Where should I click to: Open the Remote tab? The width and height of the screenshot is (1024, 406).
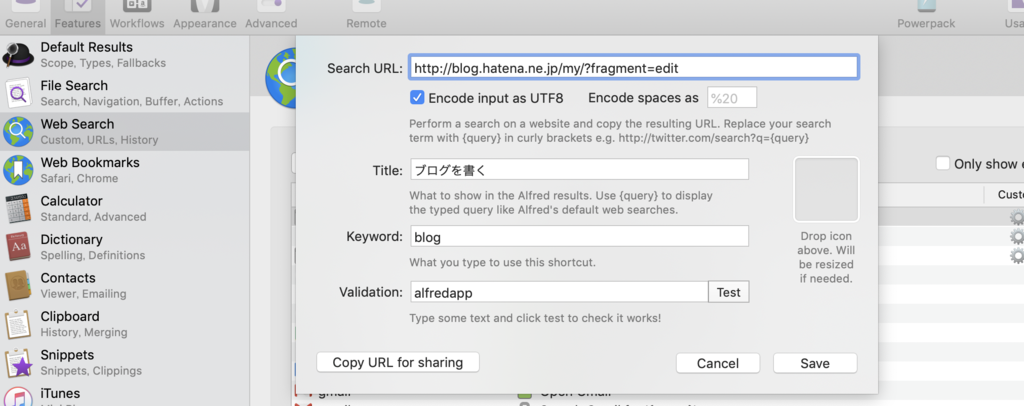[x=366, y=16]
